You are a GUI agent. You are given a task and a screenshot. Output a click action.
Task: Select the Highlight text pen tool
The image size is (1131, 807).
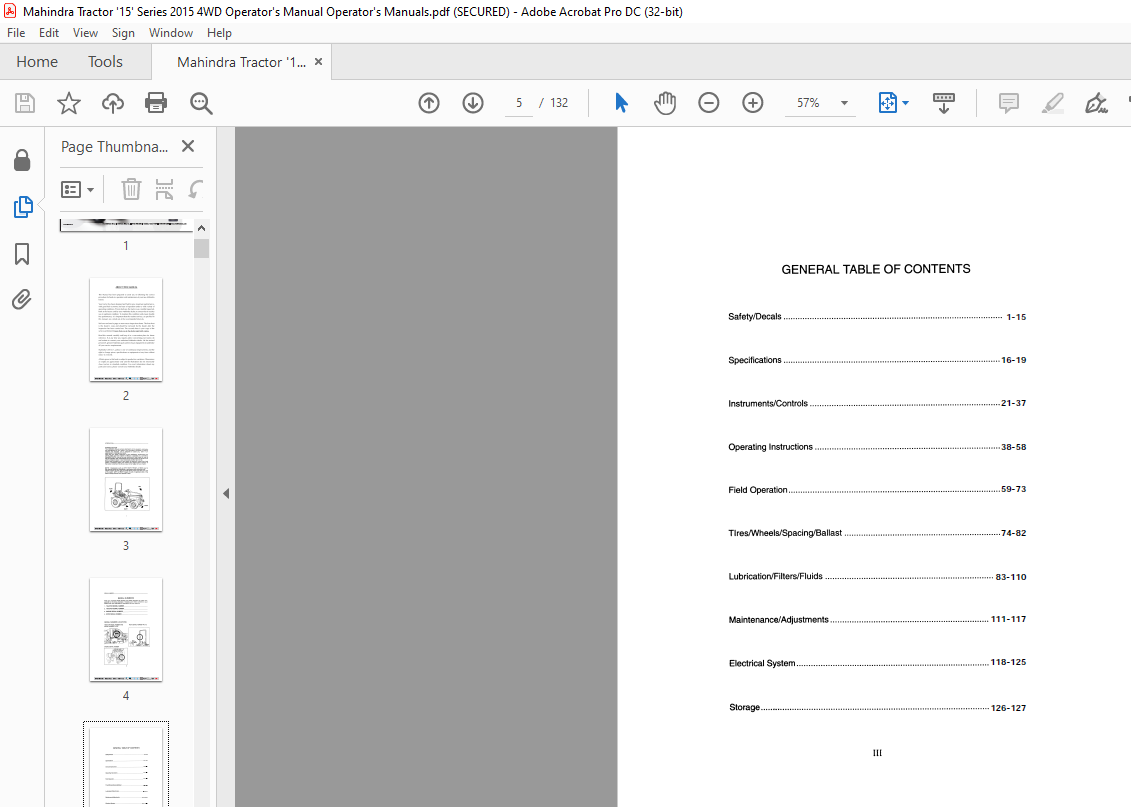pyautogui.click(x=1053, y=103)
